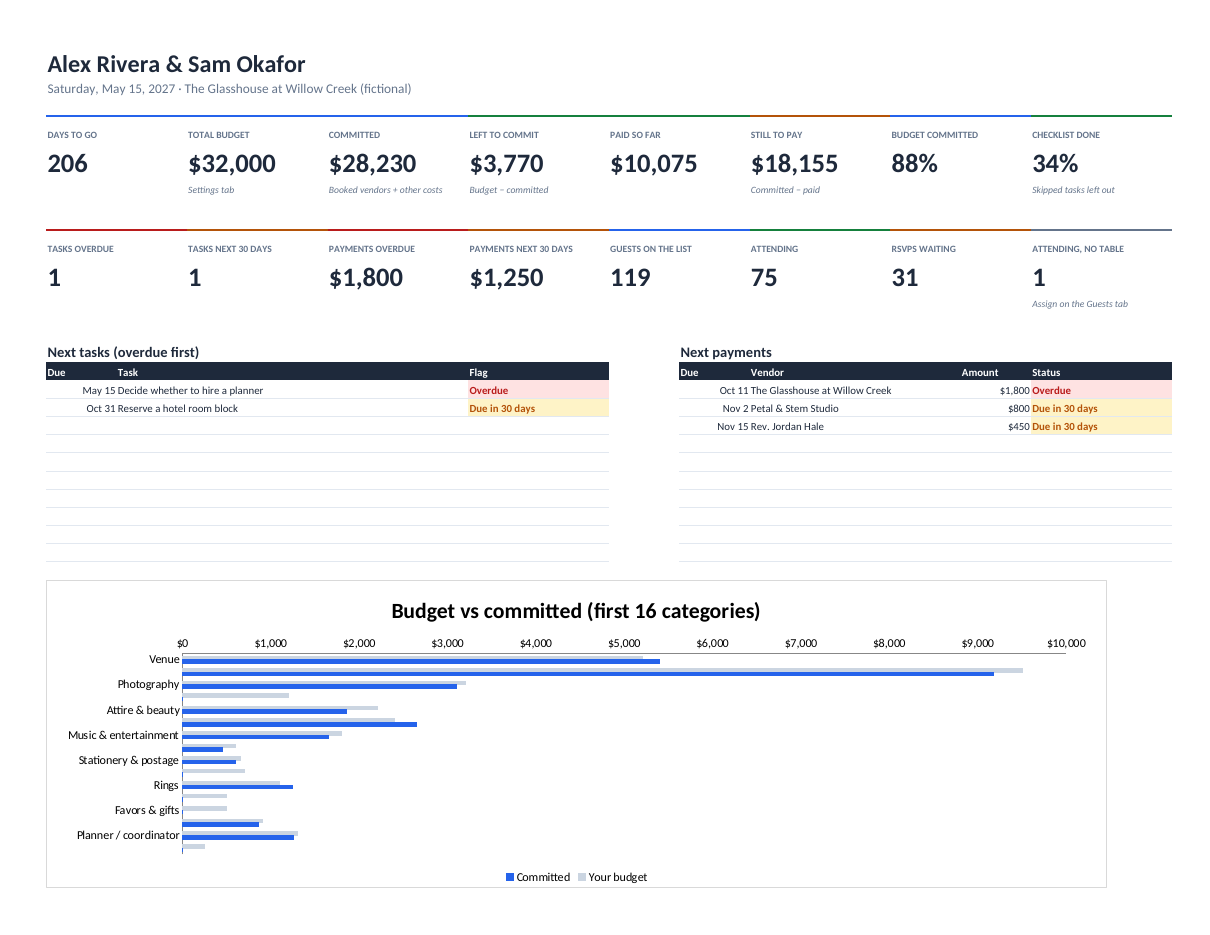Select the blue Committed bar for Venue
Image resolution: width=1210 pixels, height=935 pixels.
tap(421, 661)
